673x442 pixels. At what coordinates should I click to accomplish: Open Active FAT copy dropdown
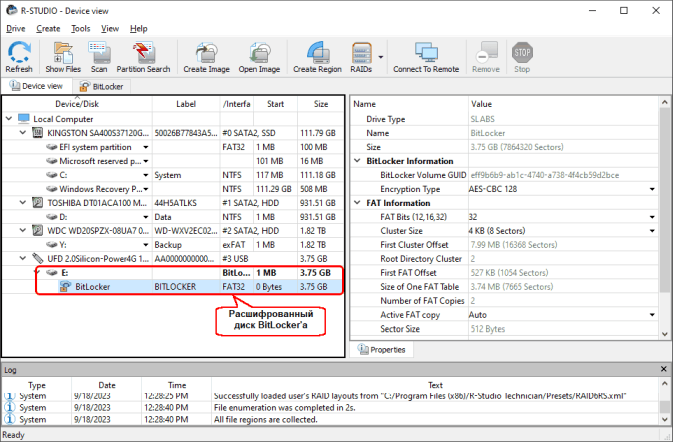(x=652, y=315)
